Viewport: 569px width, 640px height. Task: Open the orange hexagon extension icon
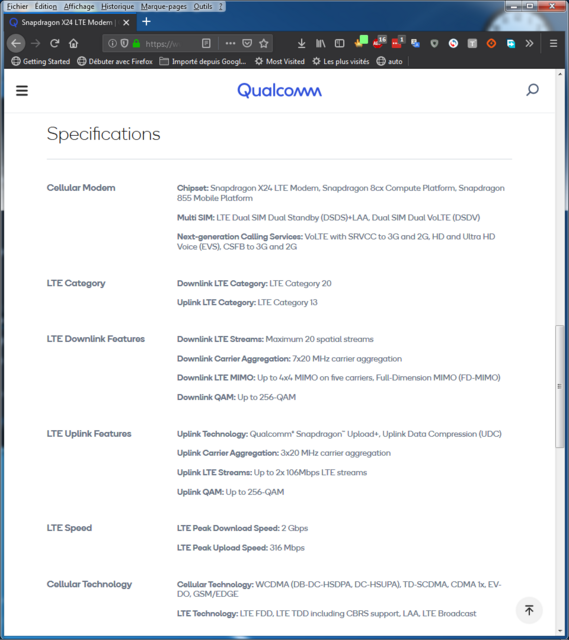pyautogui.click(x=491, y=43)
